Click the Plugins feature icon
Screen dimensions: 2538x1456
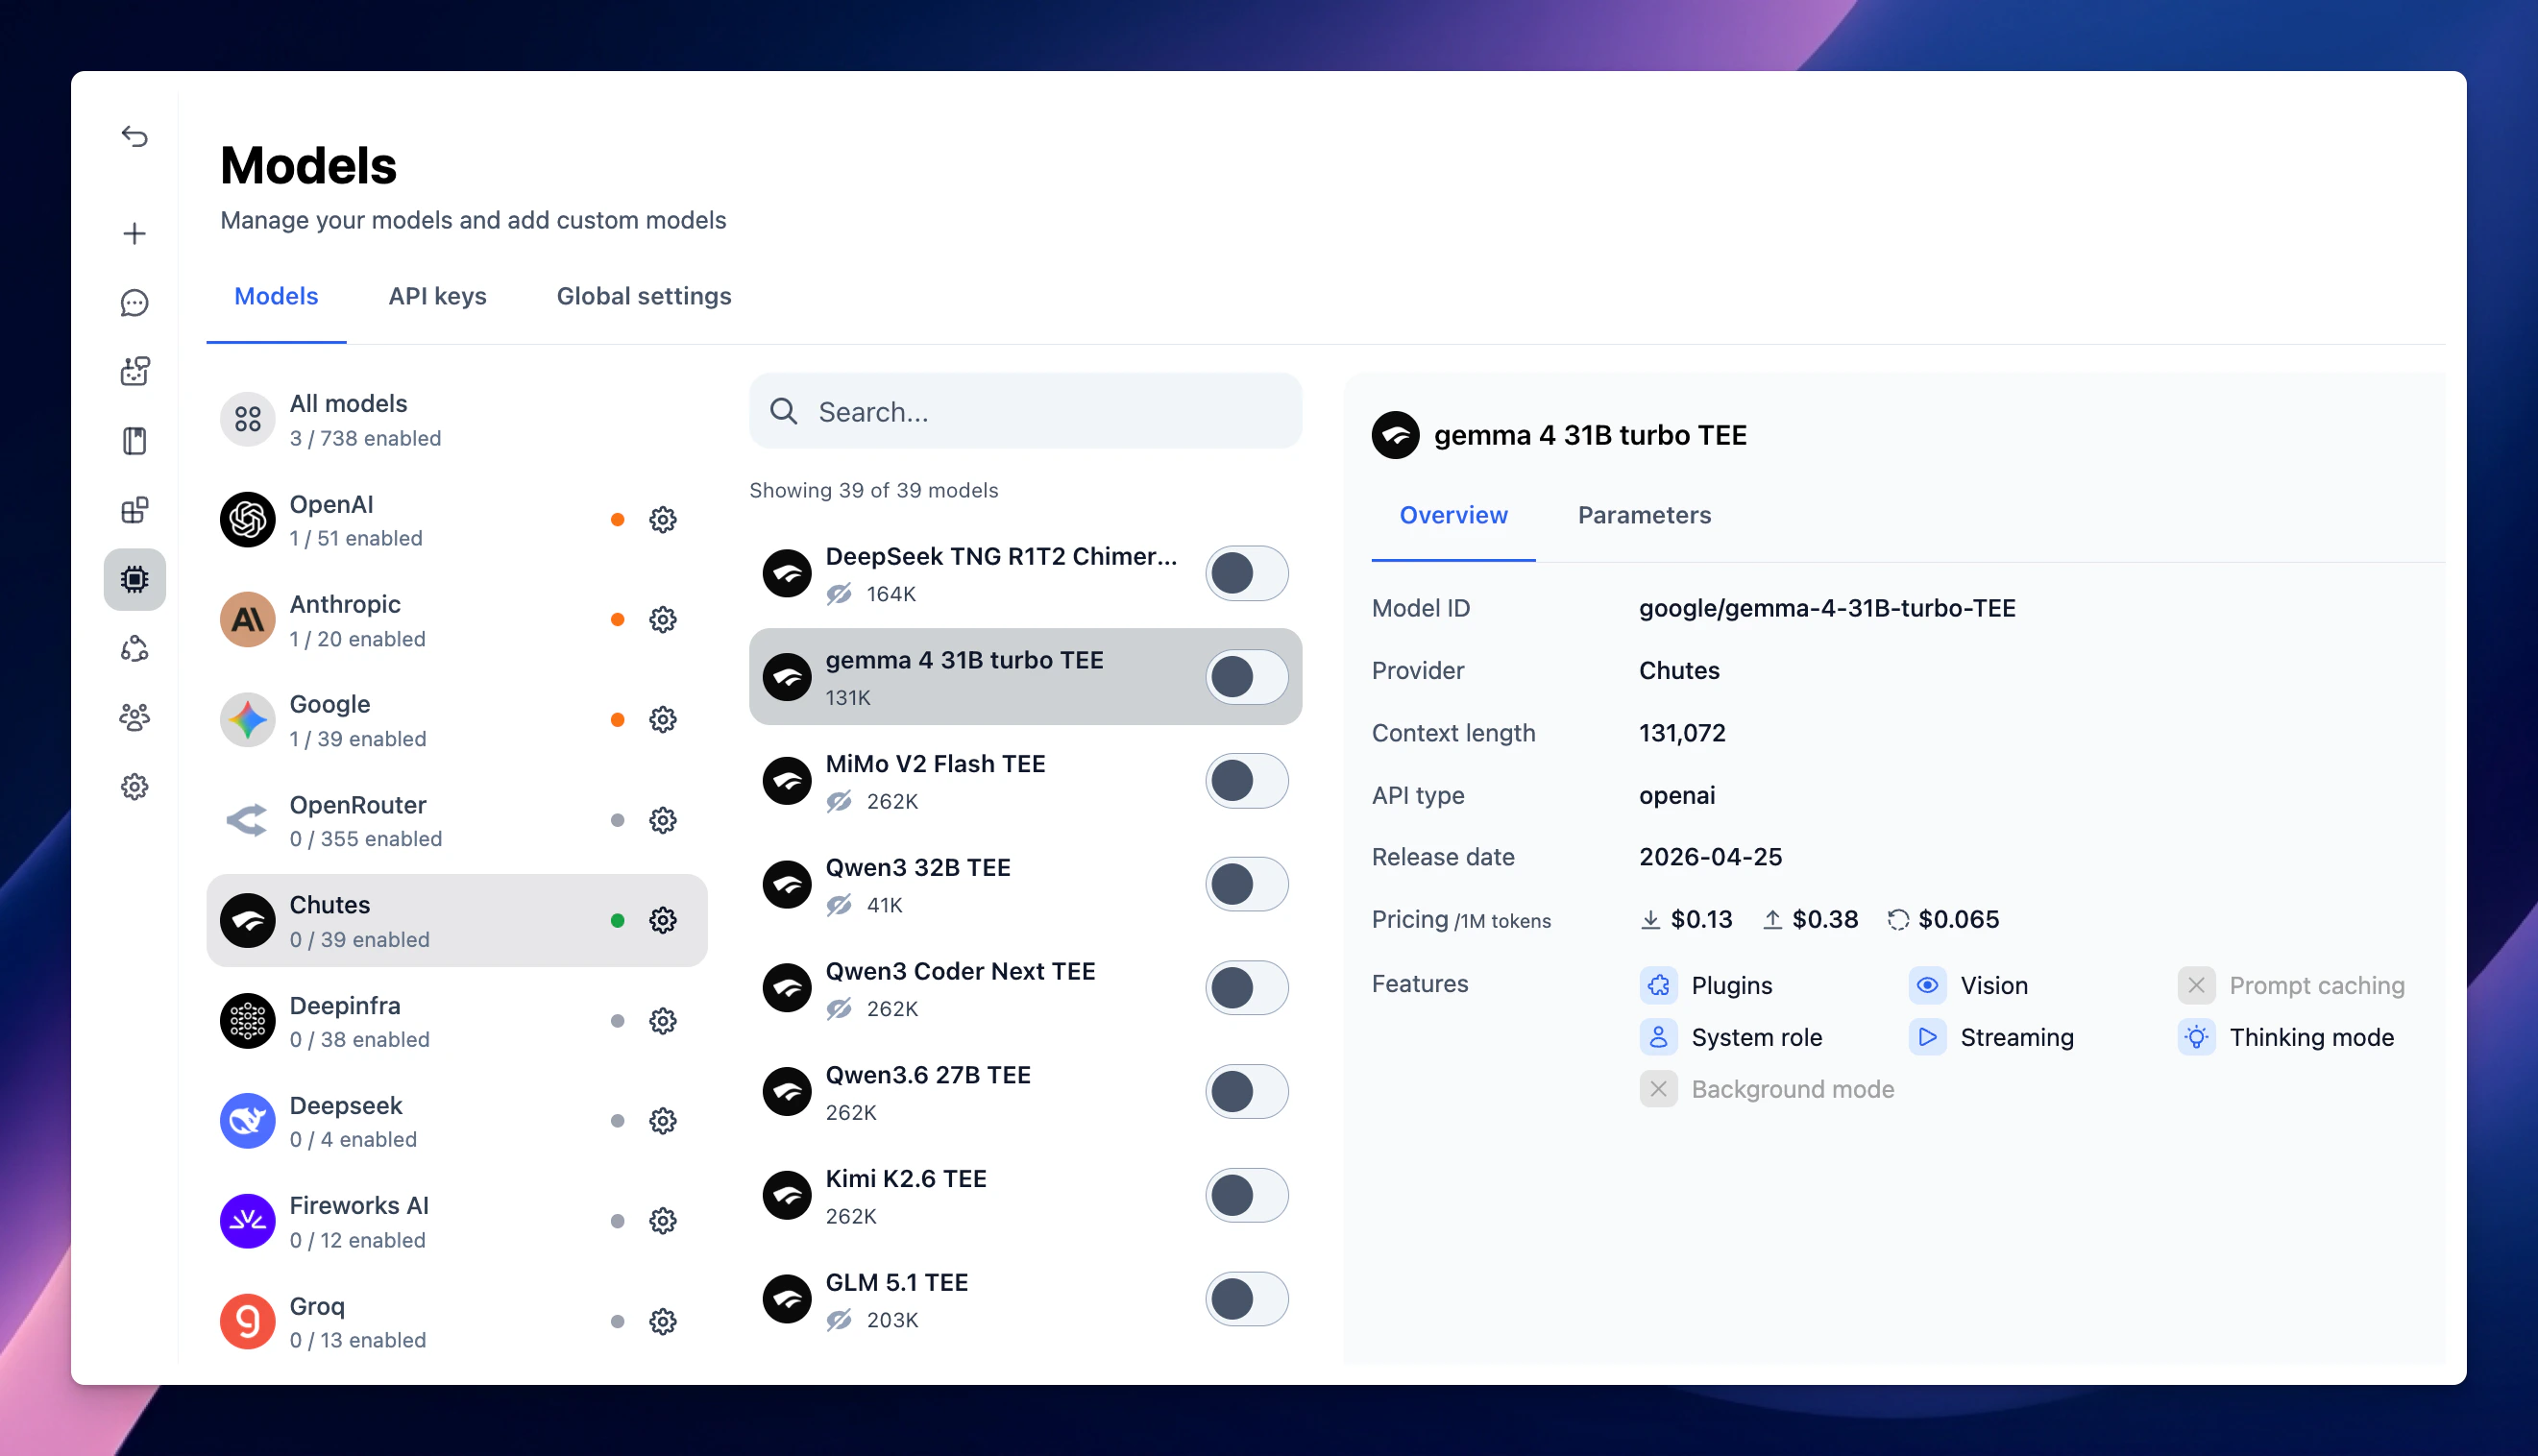coord(1658,985)
